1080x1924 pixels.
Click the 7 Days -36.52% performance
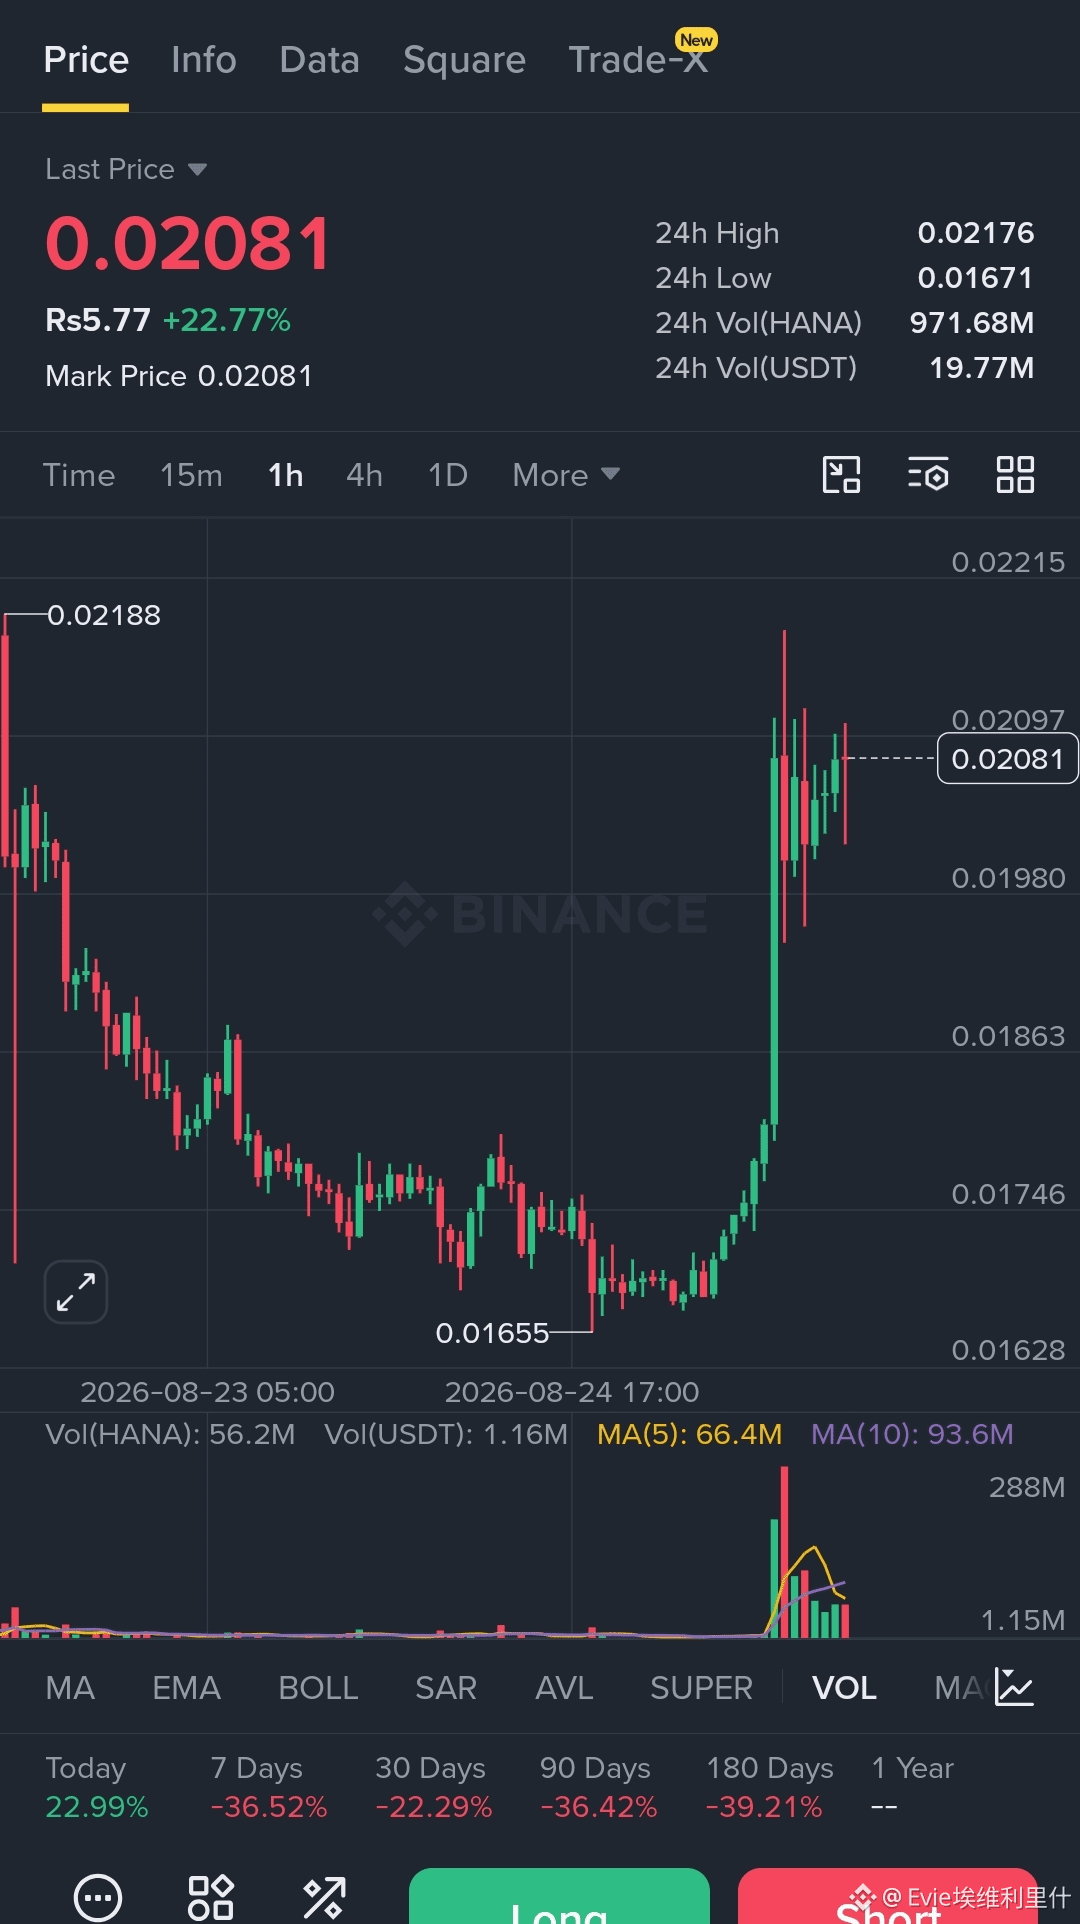click(x=268, y=1787)
